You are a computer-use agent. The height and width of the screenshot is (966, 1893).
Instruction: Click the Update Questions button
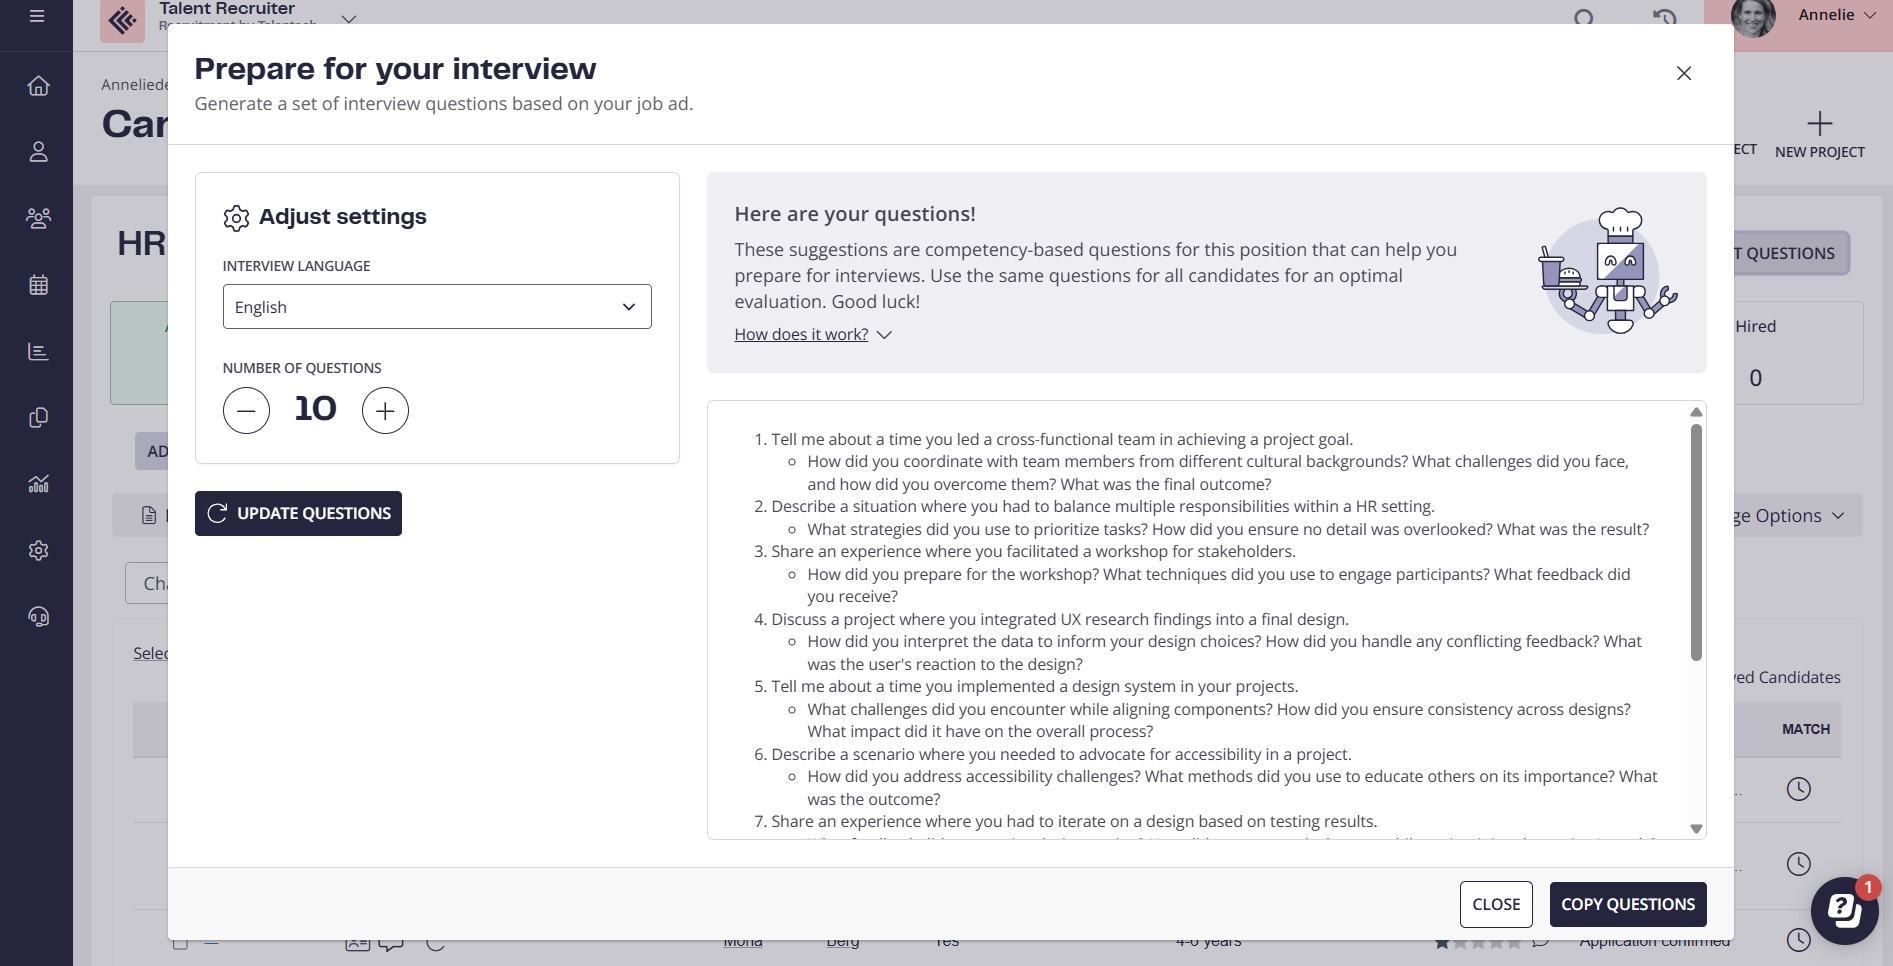(298, 513)
